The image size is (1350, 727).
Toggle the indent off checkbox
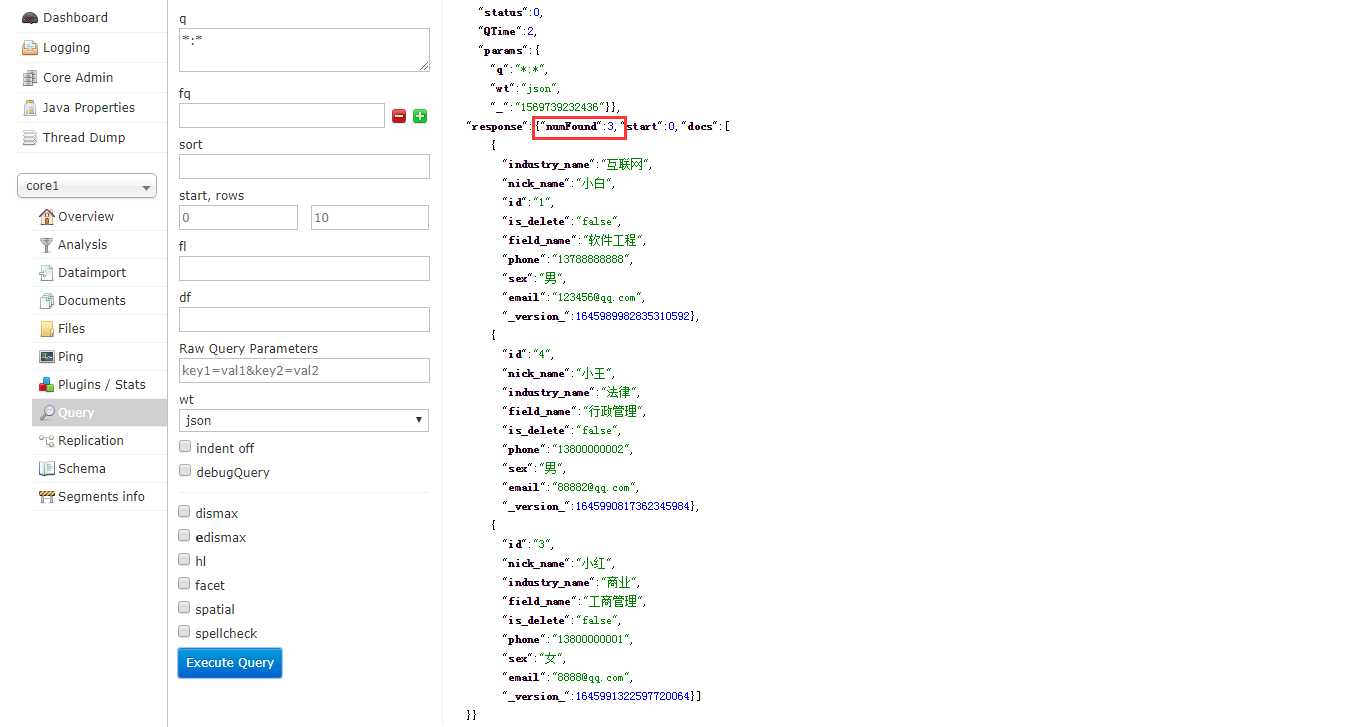pyautogui.click(x=185, y=447)
